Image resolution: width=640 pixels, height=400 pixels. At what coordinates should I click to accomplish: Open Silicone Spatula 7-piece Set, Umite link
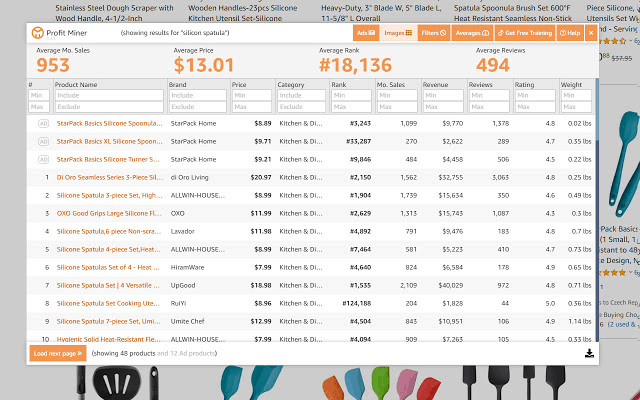click(109, 321)
